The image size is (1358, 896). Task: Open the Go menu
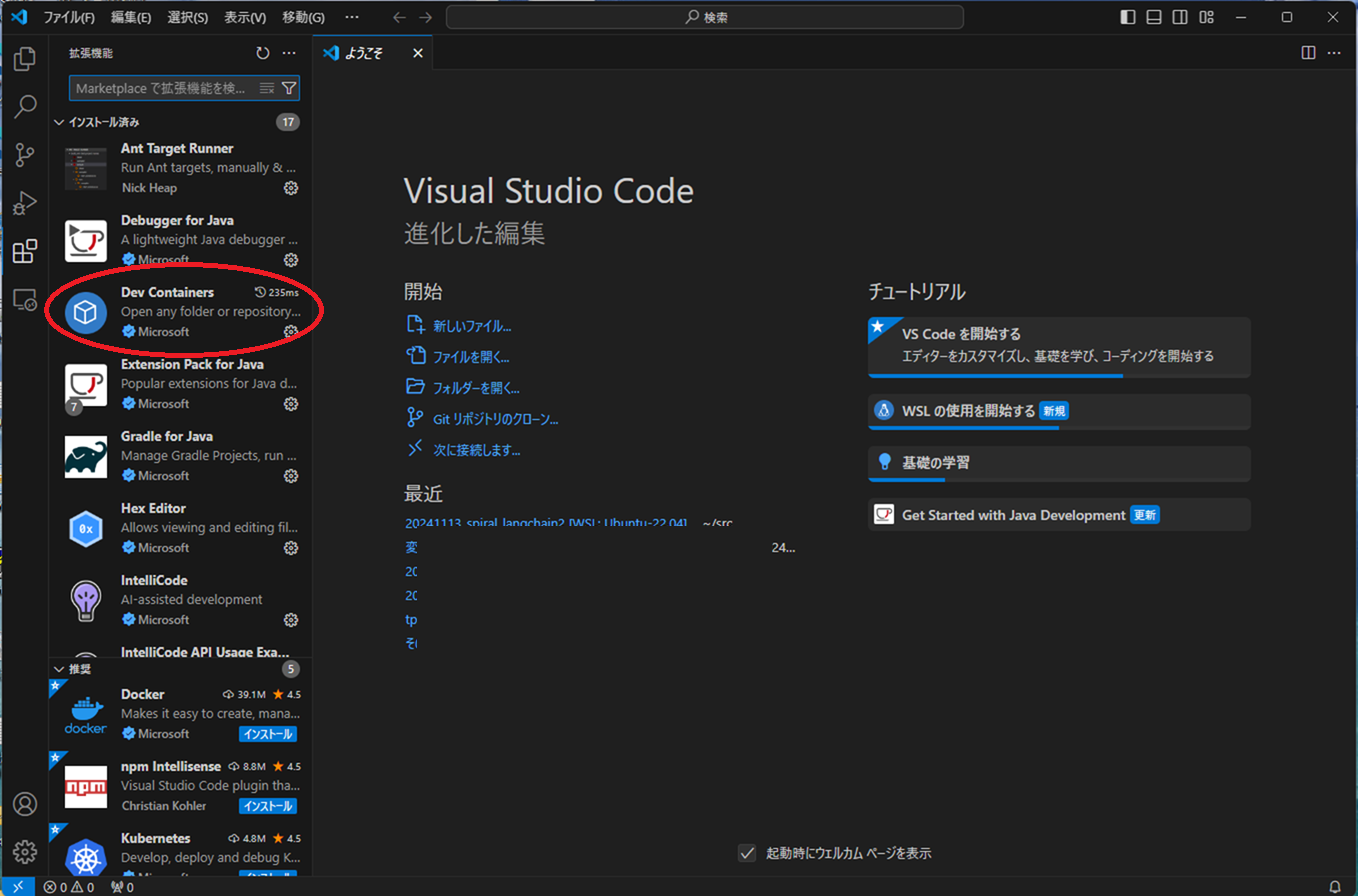point(303,17)
